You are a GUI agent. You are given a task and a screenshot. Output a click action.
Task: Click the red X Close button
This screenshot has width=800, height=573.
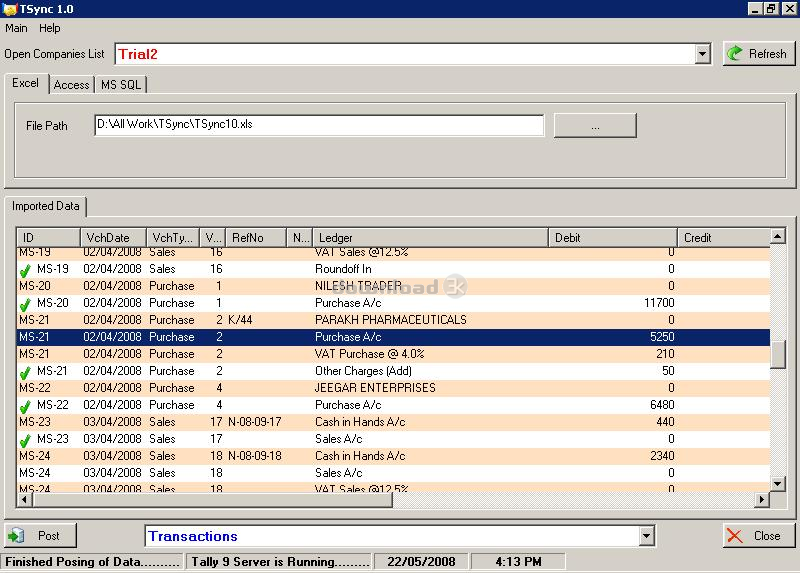[x=759, y=535]
